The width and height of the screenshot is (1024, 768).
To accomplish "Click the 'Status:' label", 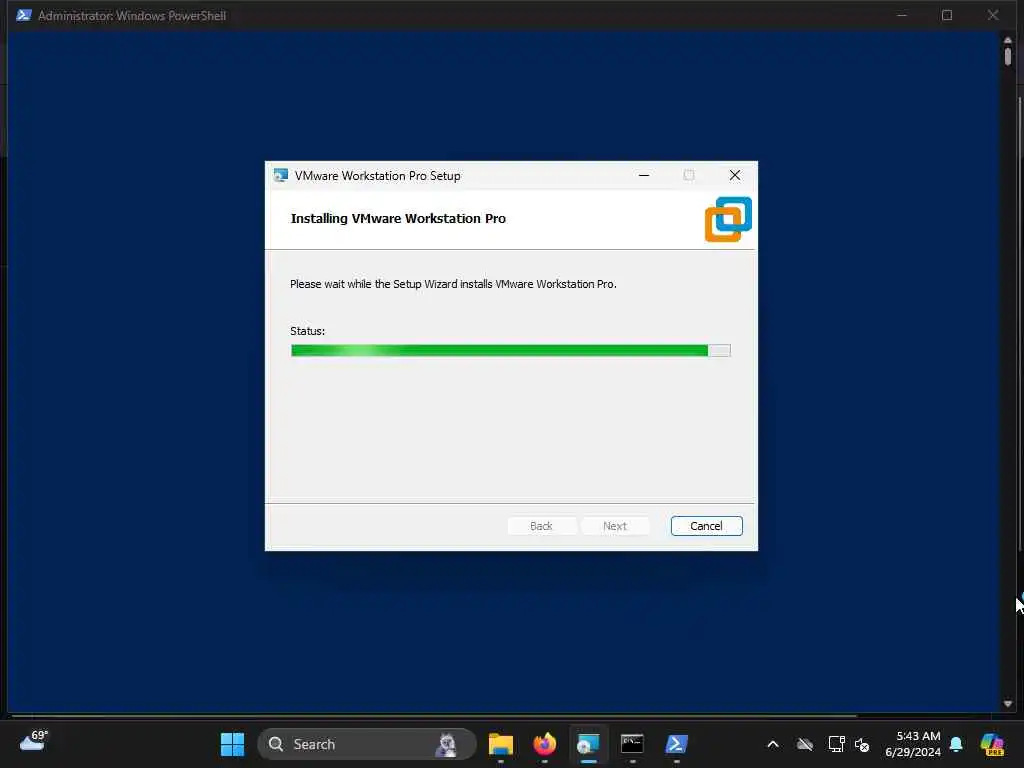I will click(x=308, y=331).
